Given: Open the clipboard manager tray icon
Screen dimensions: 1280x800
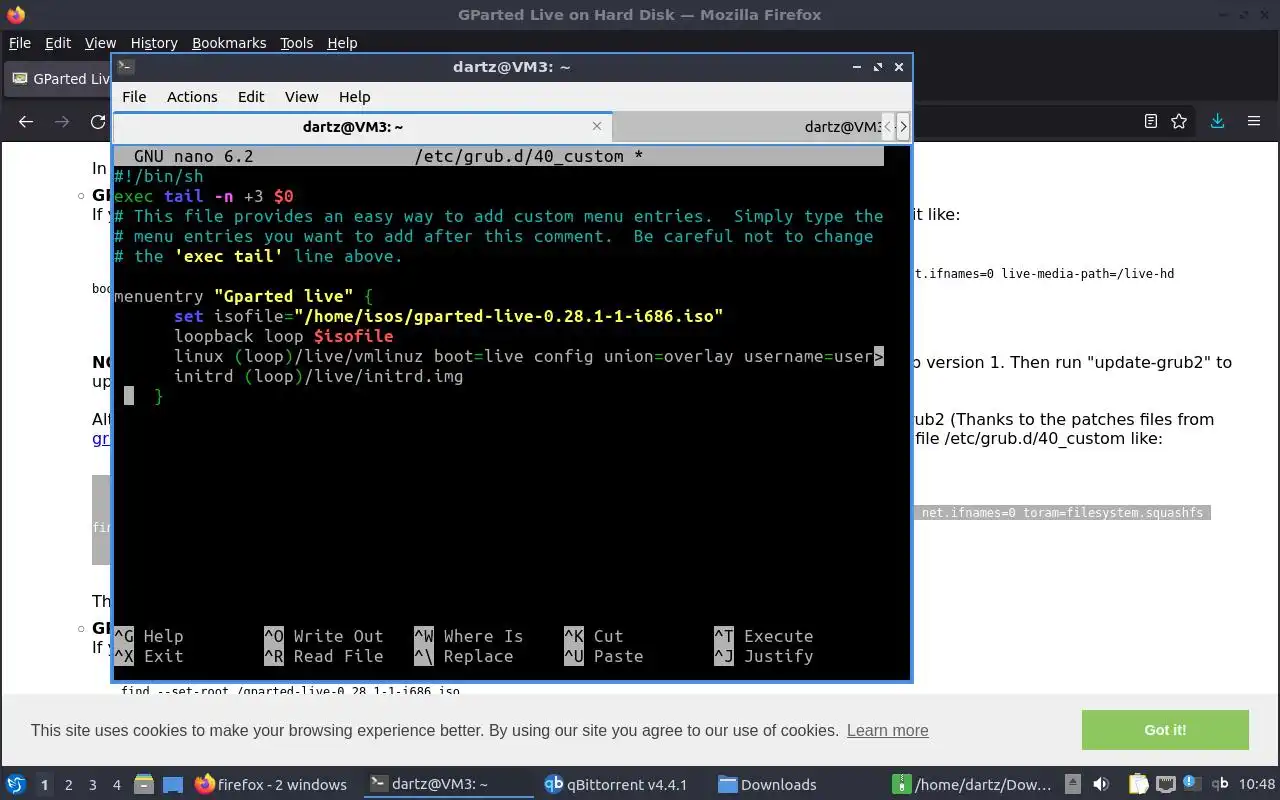Looking at the screenshot, I should coord(1138,784).
